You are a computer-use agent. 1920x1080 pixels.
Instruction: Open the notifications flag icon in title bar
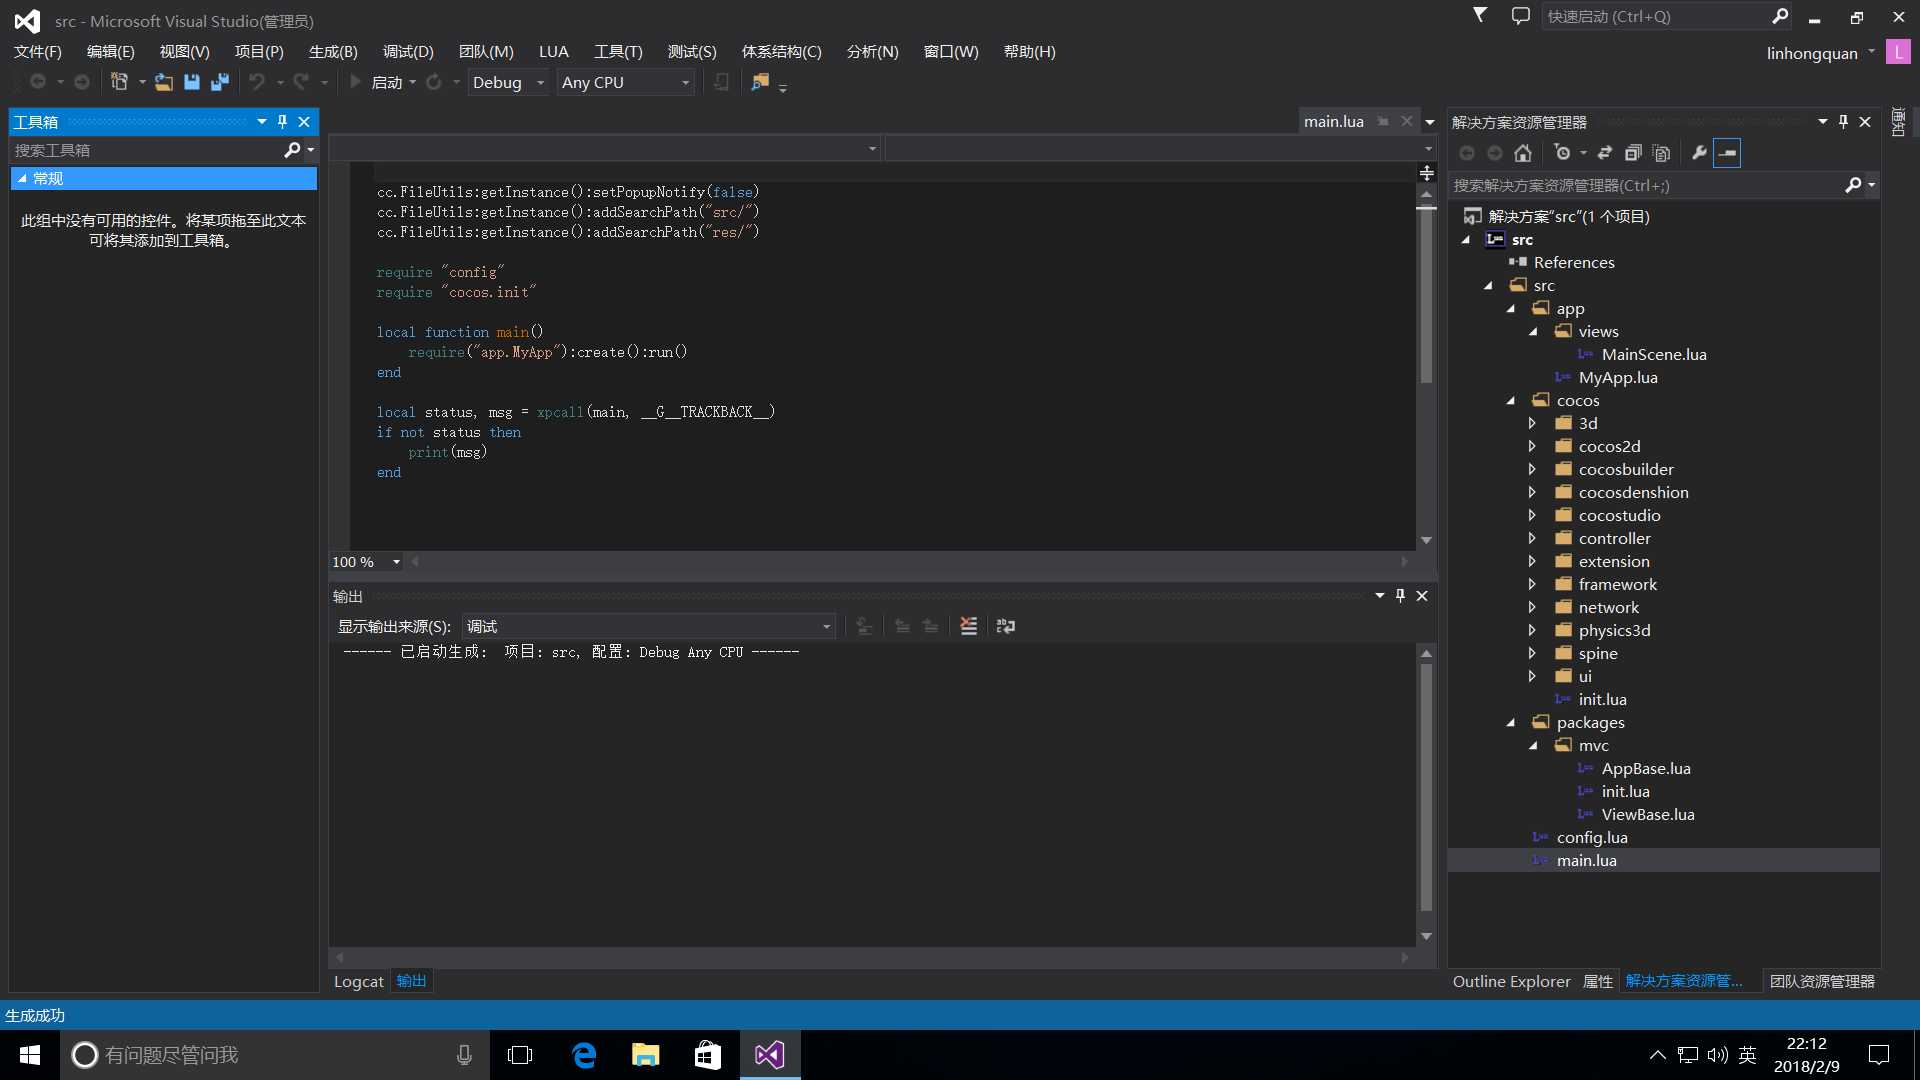1480,15
